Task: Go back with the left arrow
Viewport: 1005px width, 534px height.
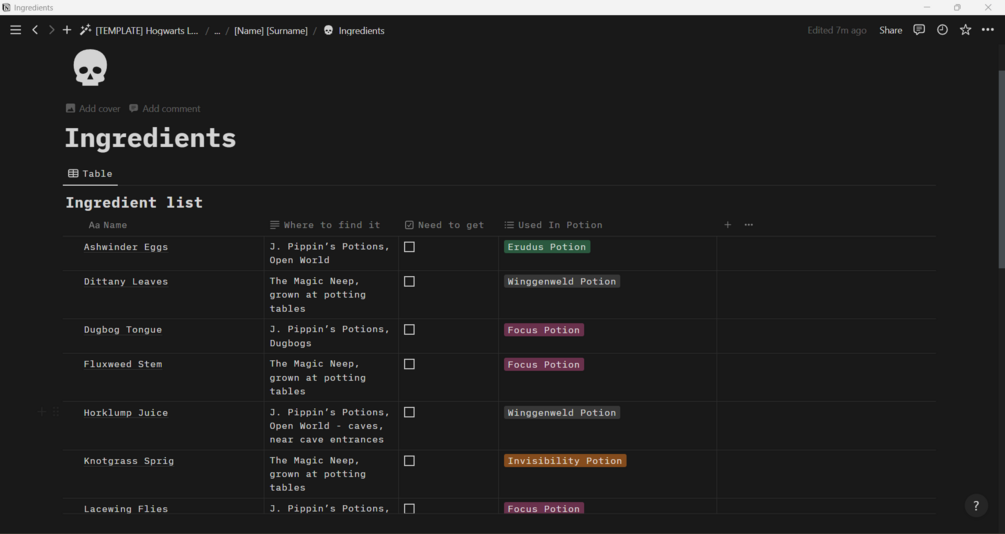Action: tap(35, 30)
